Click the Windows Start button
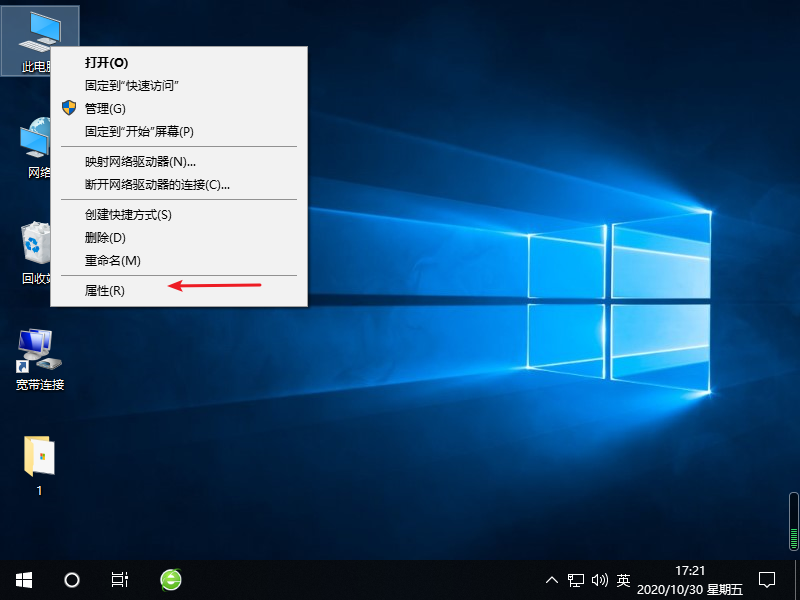The height and width of the screenshot is (600, 800). click(x=22, y=580)
